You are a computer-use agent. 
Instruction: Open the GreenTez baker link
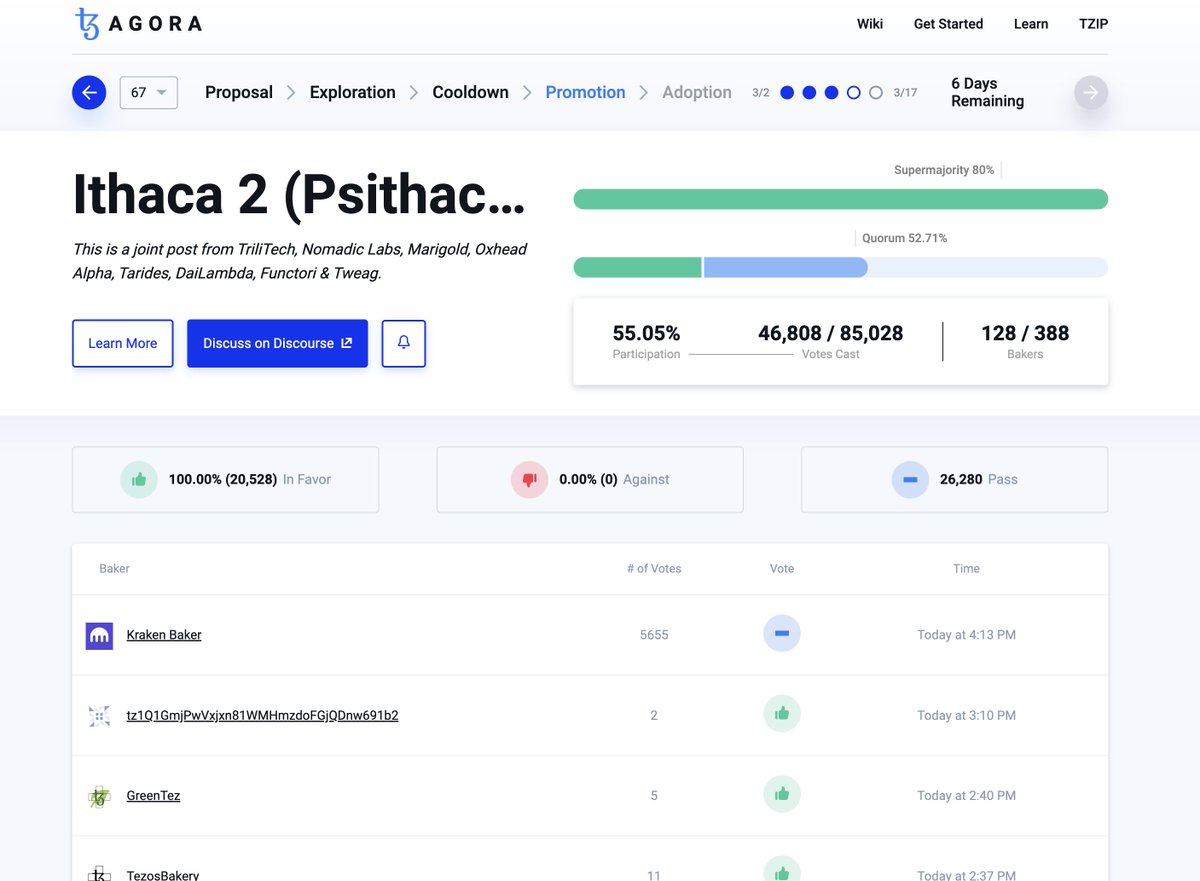click(153, 796)
